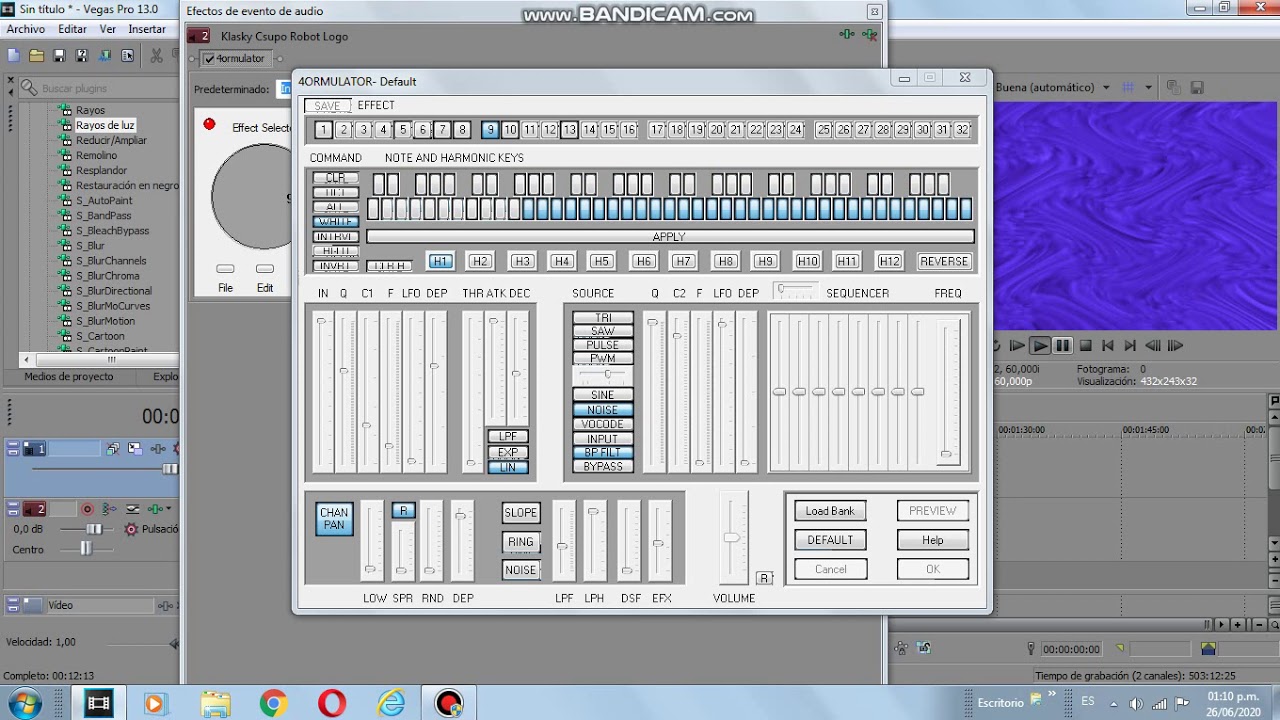Click plugin chain icon in audio effects window
Viewport: 1280px width, 720px height.
pos(847,35)
